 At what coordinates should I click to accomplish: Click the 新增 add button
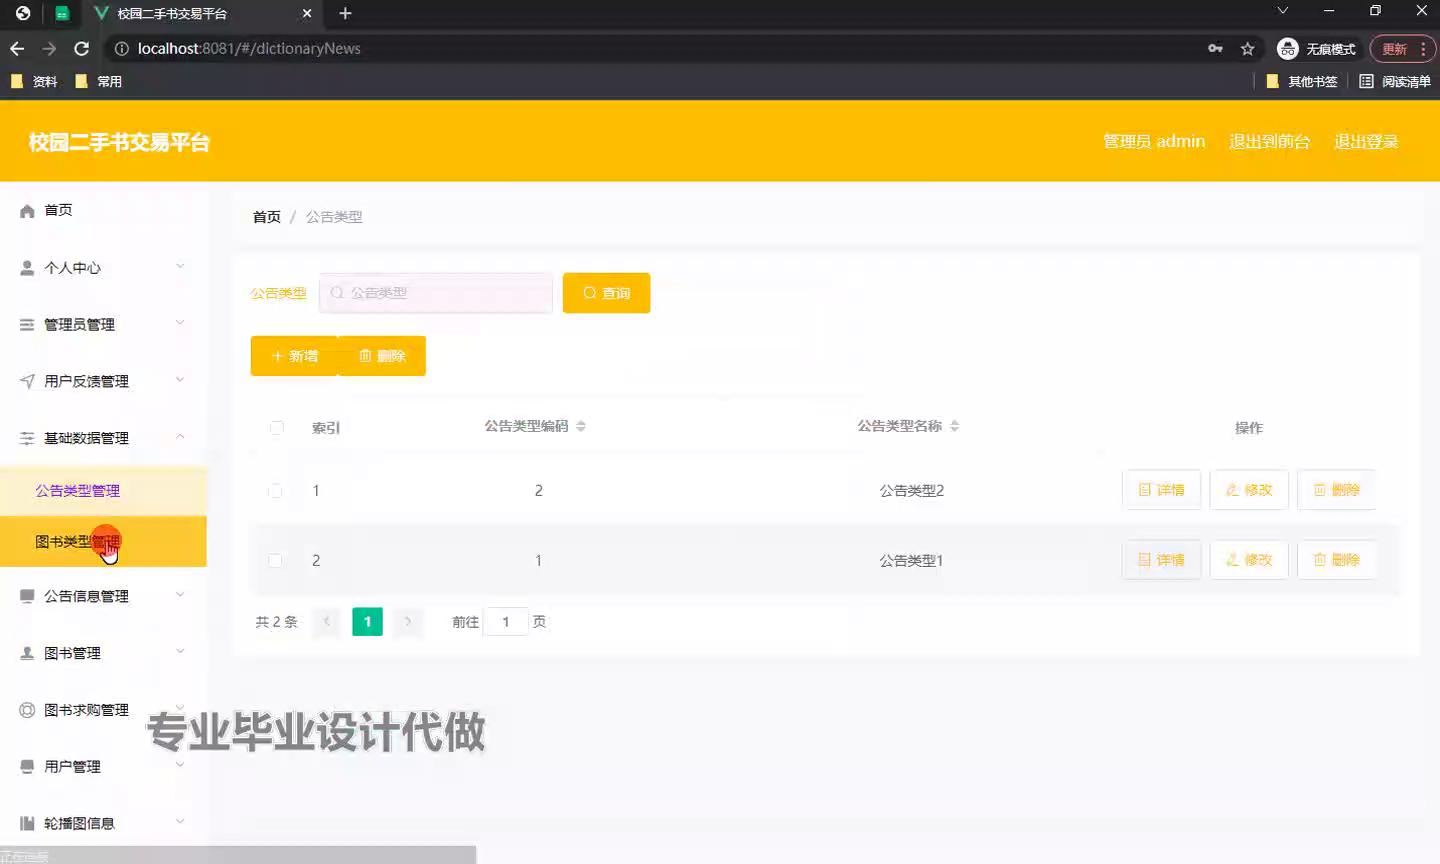[x=294, y=356]
